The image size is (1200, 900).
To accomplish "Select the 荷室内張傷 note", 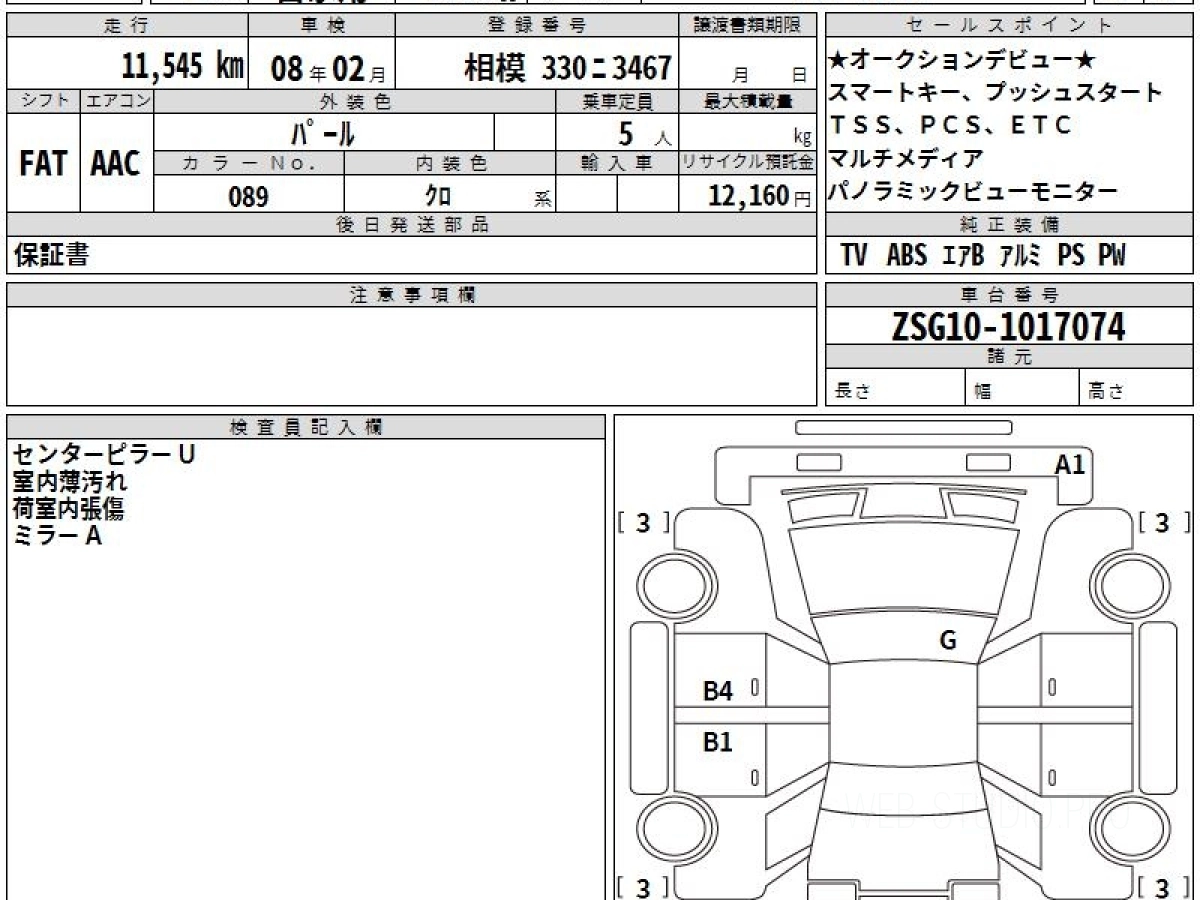I will click(x=69, y=509).
